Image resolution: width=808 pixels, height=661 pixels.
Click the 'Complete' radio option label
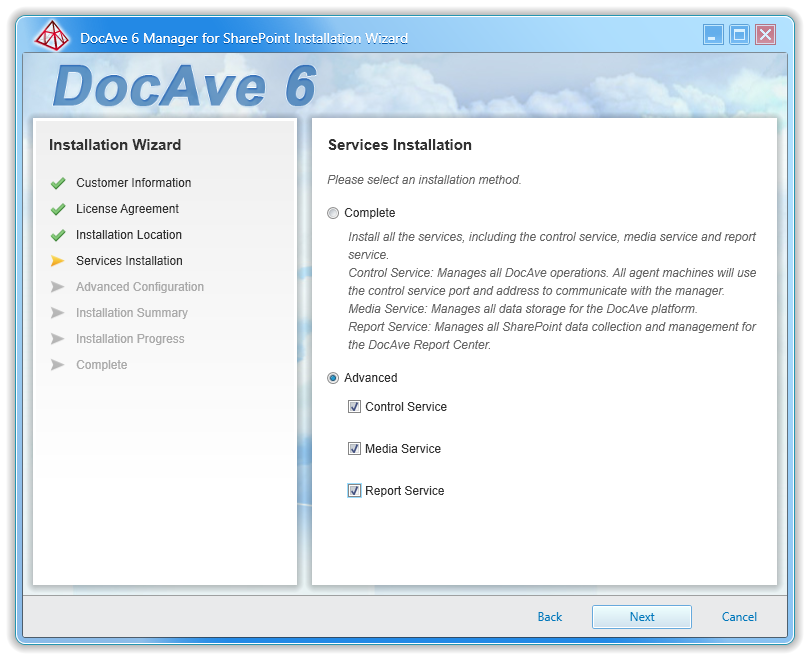coord(369,213)
